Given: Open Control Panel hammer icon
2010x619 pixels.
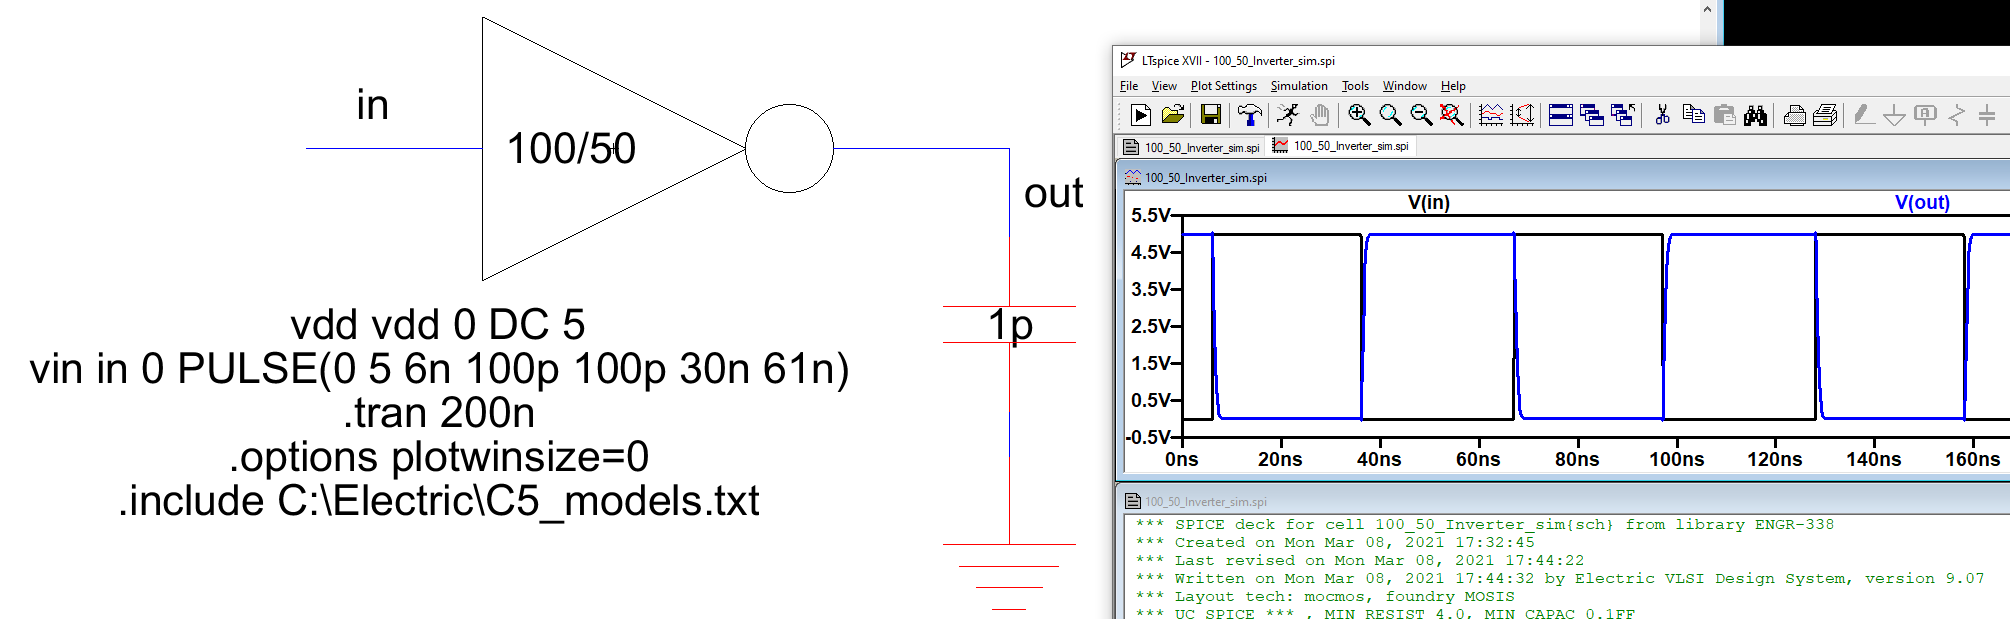Looking at the screenshot, I should click(x=1249, y=116).
